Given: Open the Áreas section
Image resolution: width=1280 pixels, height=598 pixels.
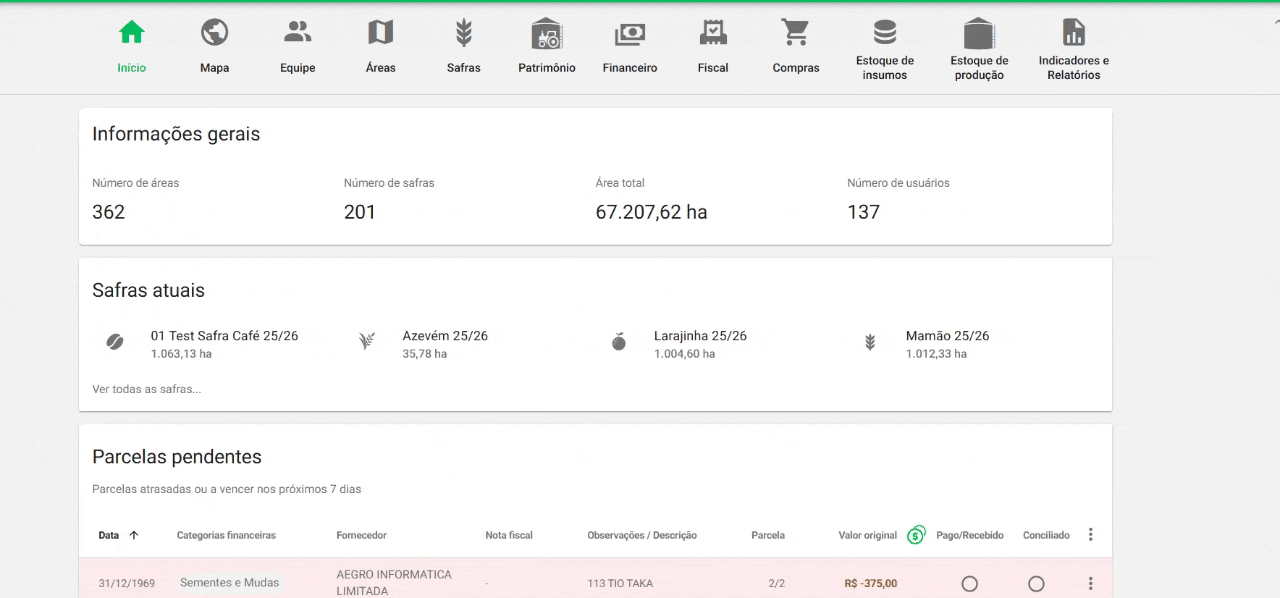Looking at the screenshot, I should pos(380,45).
